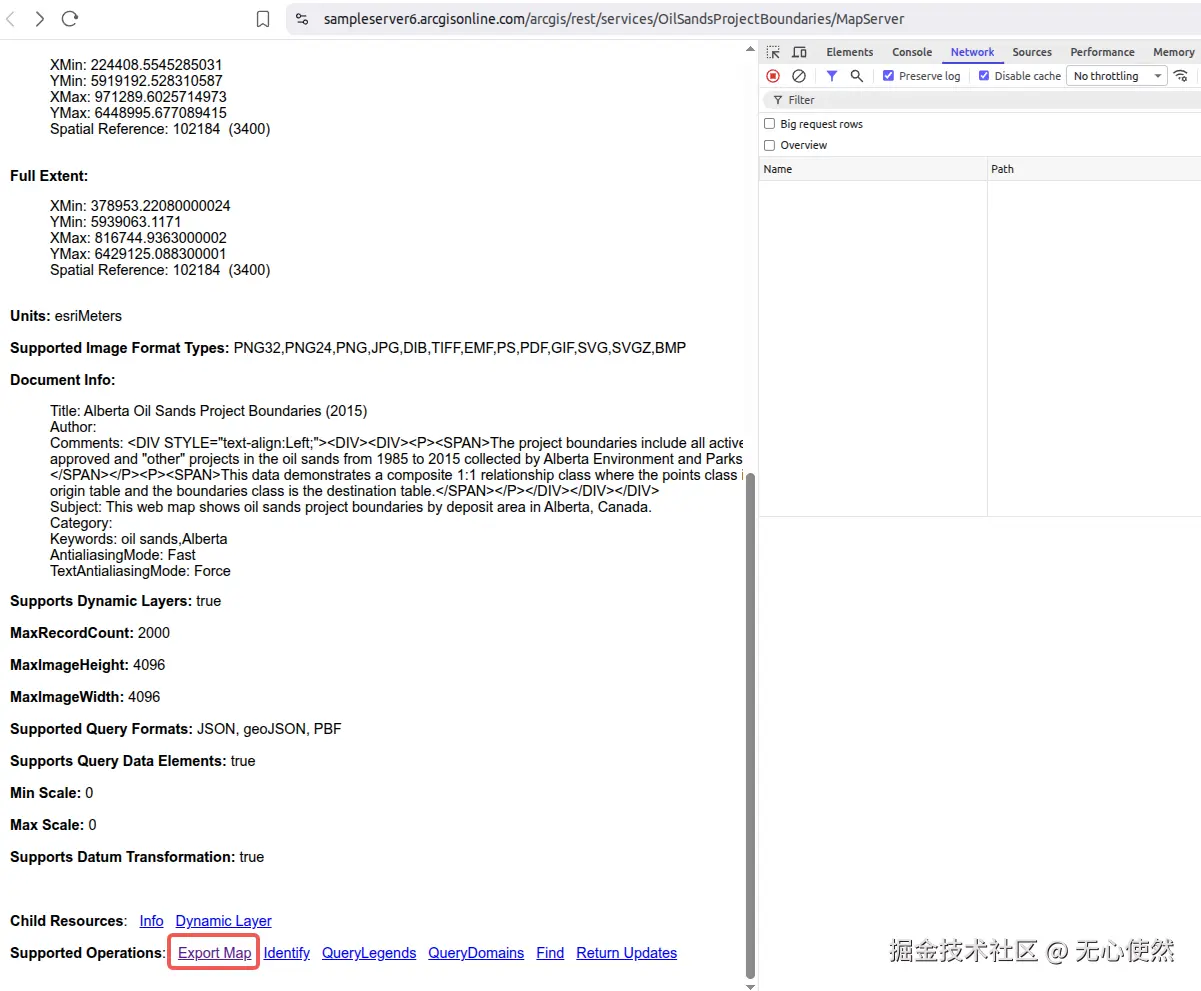Open the QueryDomains link

pyautogui.click(x=476, y=953)
